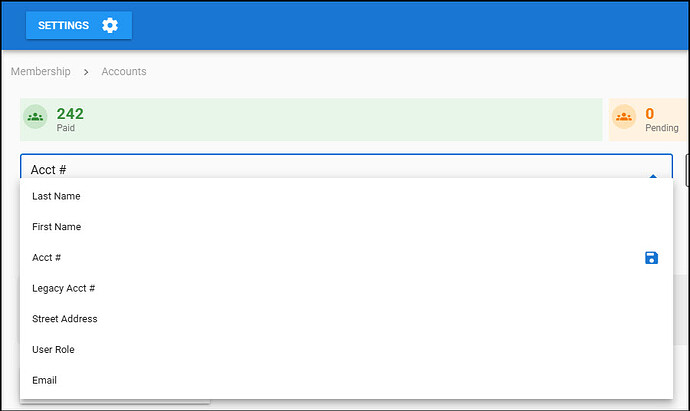This screenshot has width=690, height=411.
Task: Click the gear icon in the Settings button
Action: 110,25
